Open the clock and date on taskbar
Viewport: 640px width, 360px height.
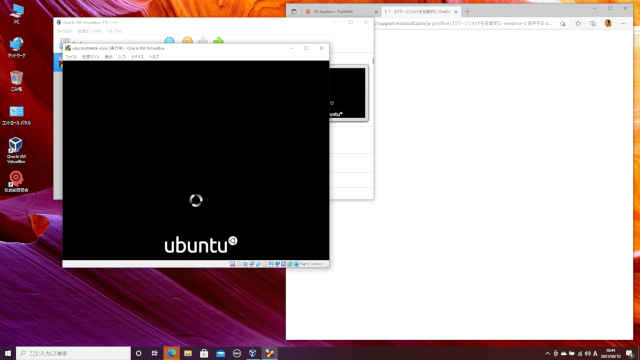click(611, 353)
